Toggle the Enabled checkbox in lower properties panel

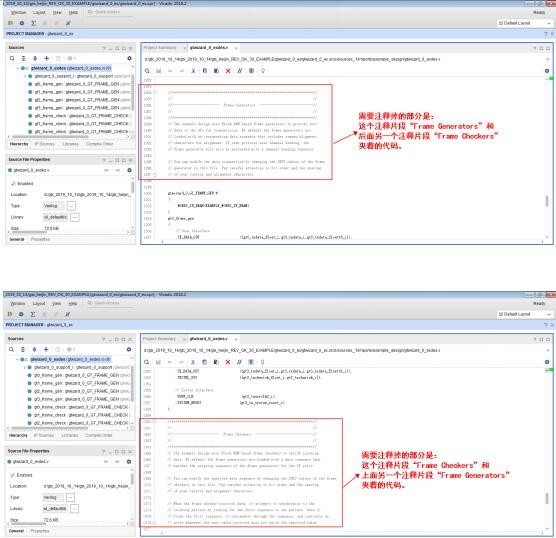[x=13, y=475]
